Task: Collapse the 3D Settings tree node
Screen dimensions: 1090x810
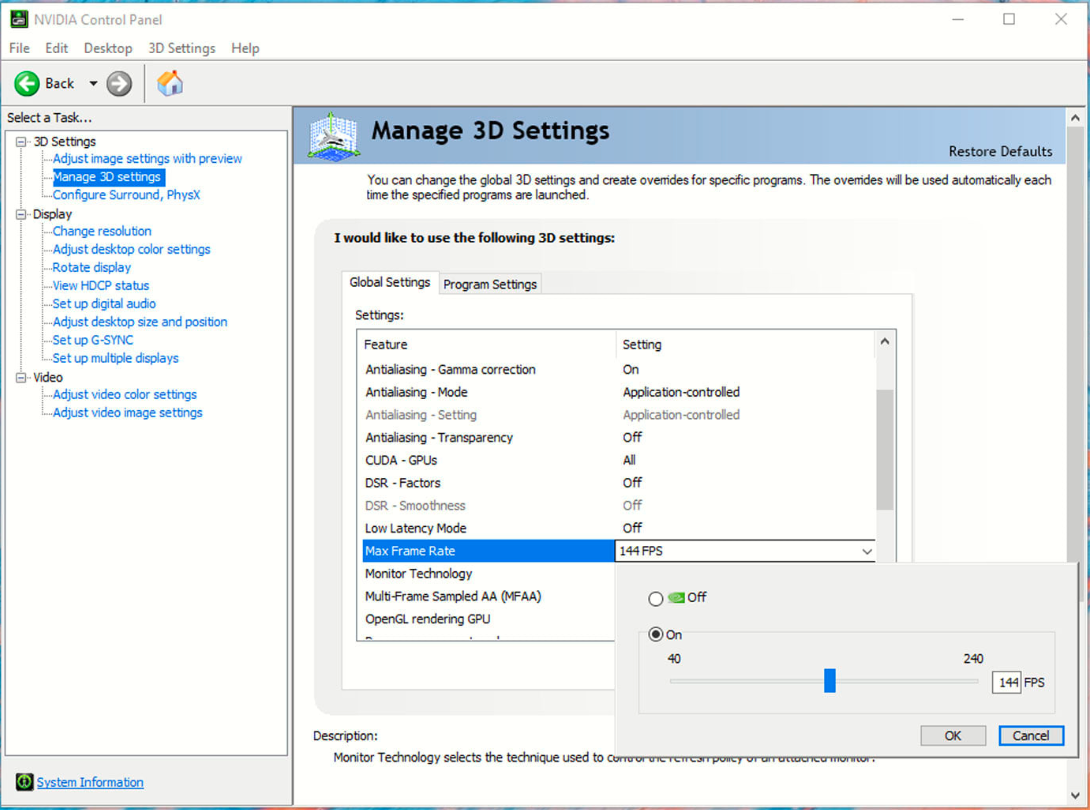Action: [21, 142]
